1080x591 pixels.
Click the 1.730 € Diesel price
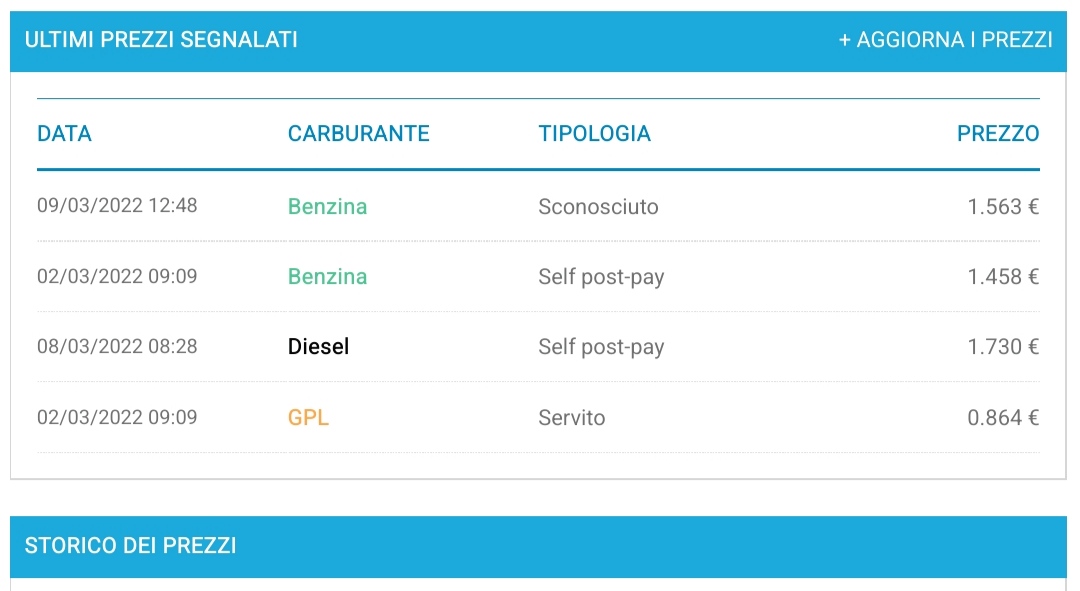pos(1002,347)
